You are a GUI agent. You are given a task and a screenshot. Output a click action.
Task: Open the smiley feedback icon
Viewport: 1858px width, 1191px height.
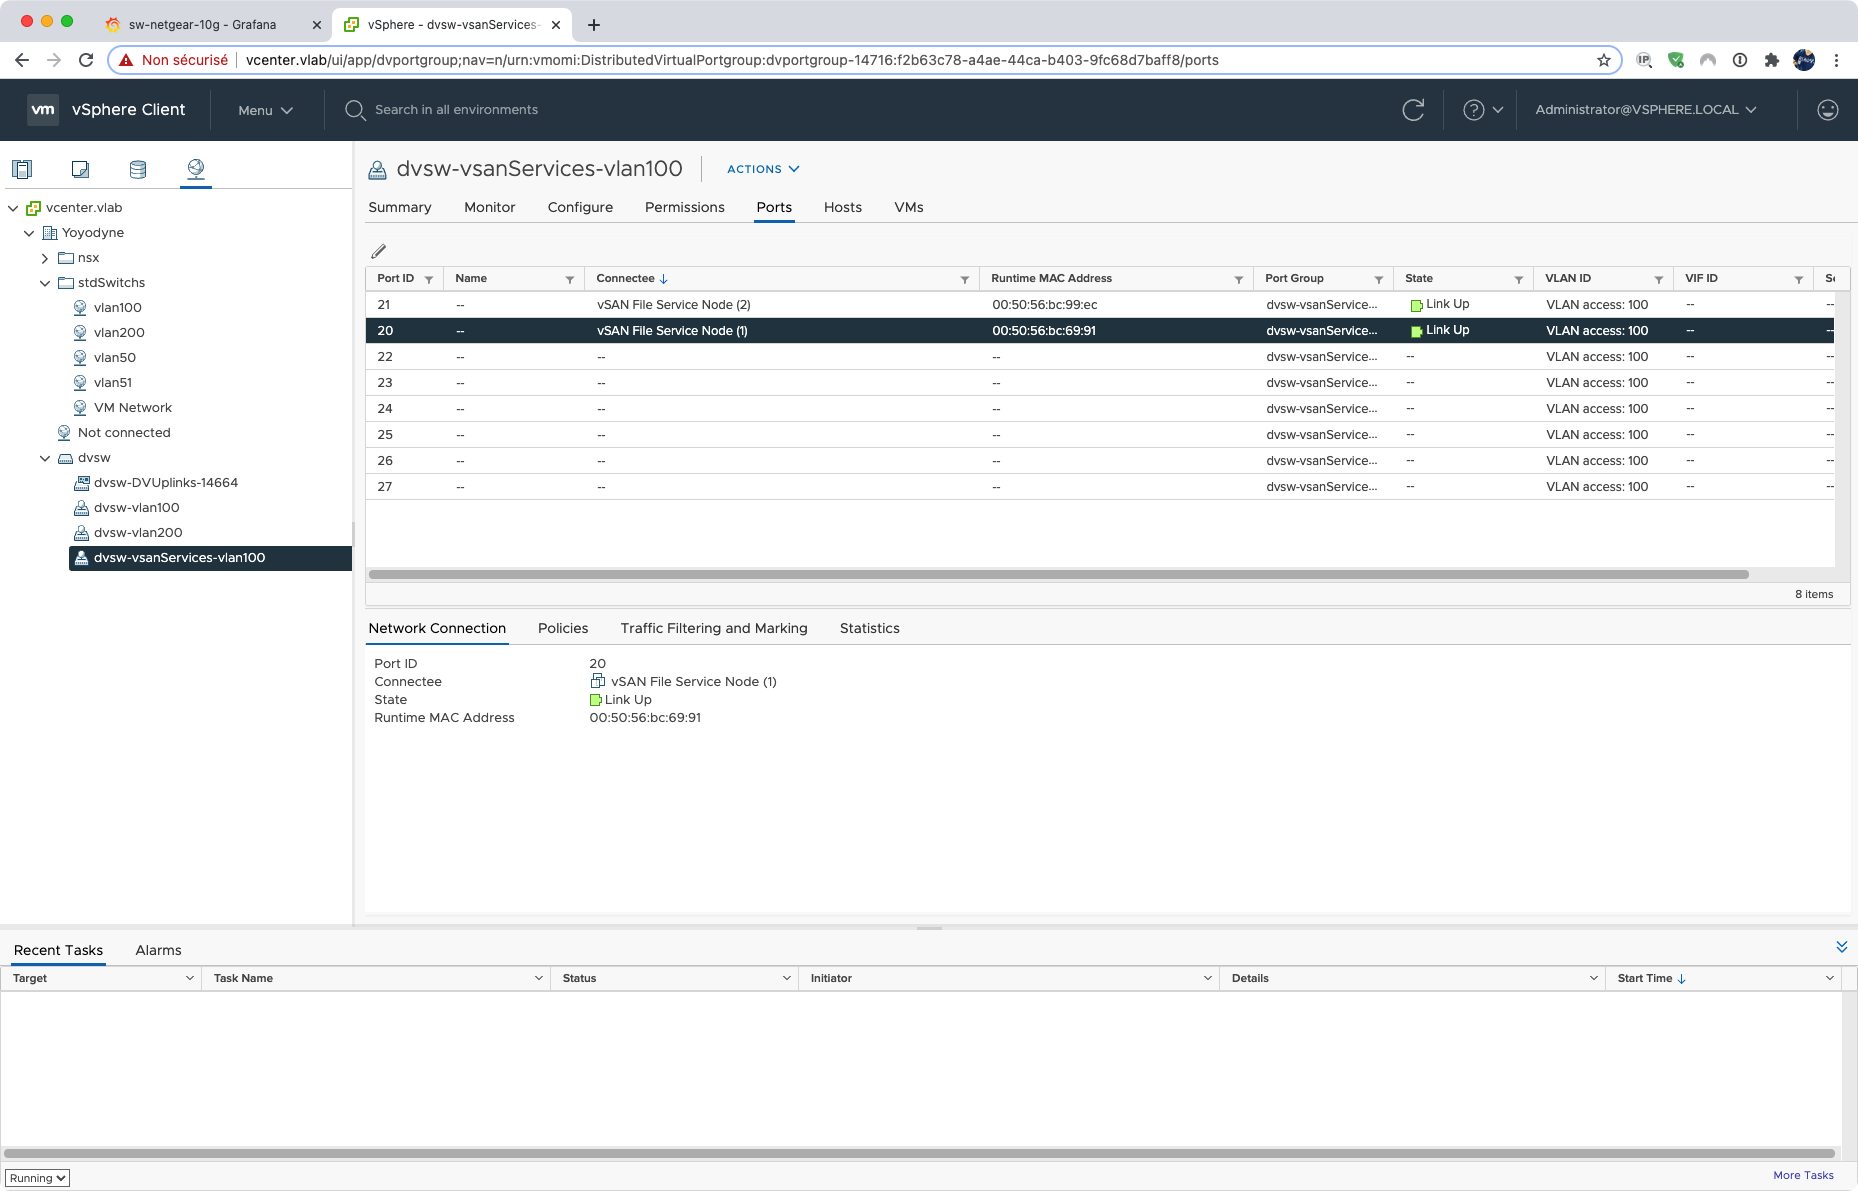point(1827,110)
